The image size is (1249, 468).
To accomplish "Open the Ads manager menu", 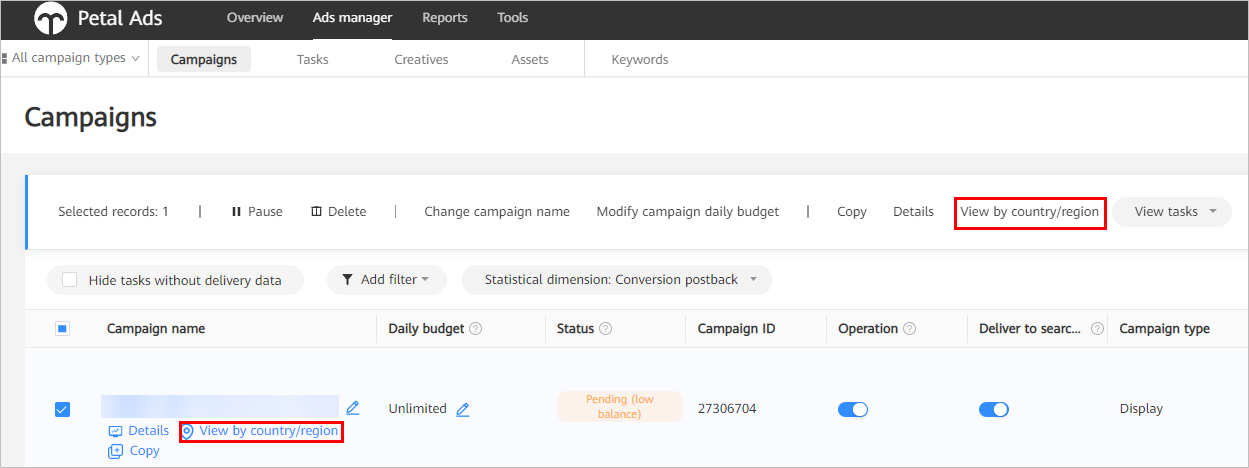I will tap(352, 18).
